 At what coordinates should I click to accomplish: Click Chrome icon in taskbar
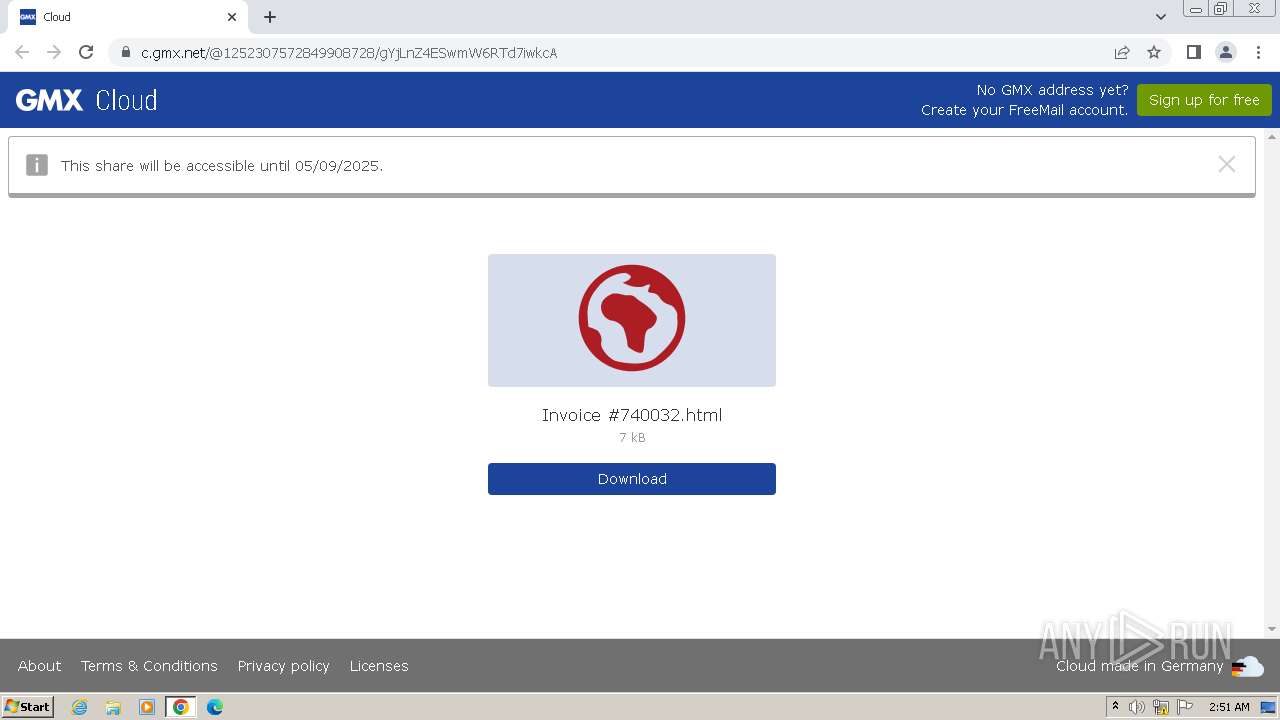pyautogui.click(x=180, y=707)
